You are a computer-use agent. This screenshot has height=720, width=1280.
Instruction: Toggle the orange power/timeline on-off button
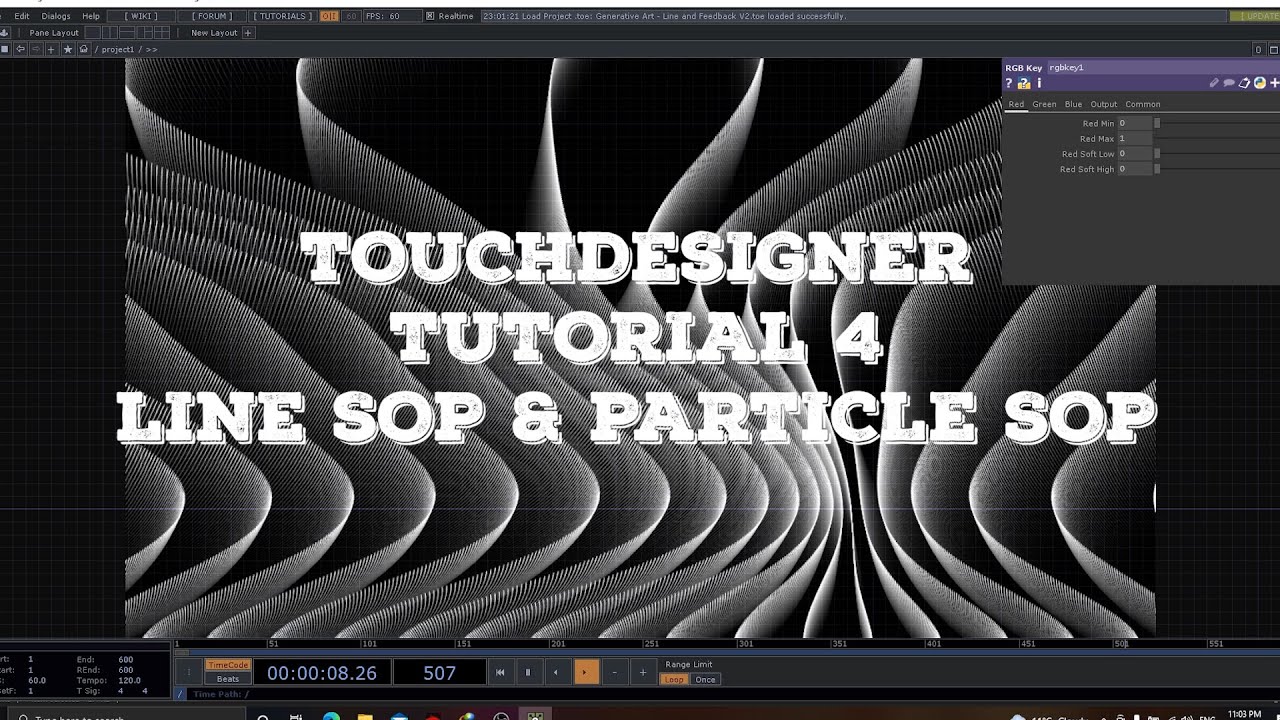(329, 16)
